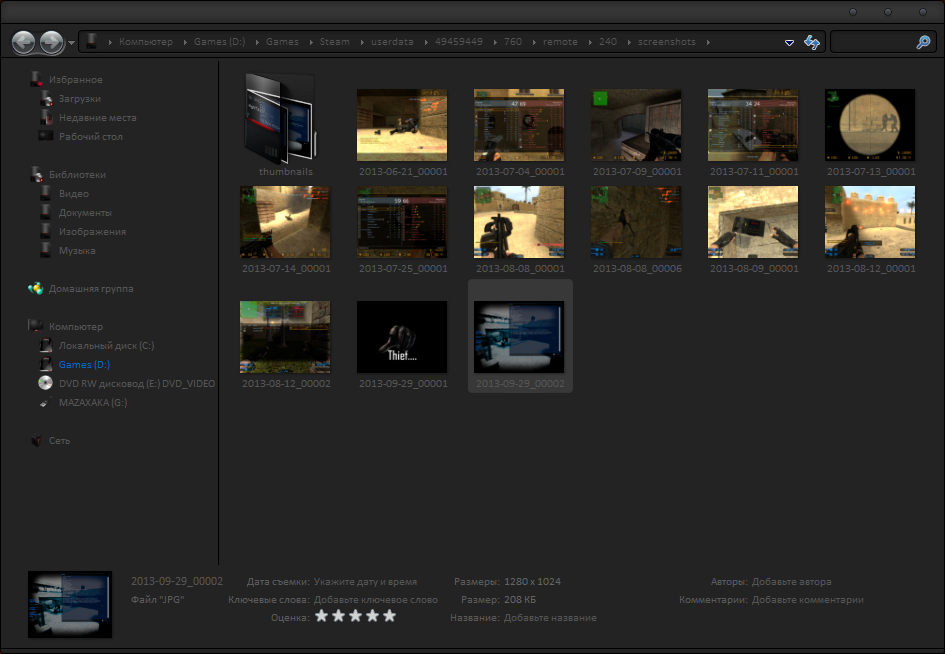The height and width of the screenshot is (654, 945).
Task: Click the refresh button beside address bar
Action: click(x=812, y=43)
